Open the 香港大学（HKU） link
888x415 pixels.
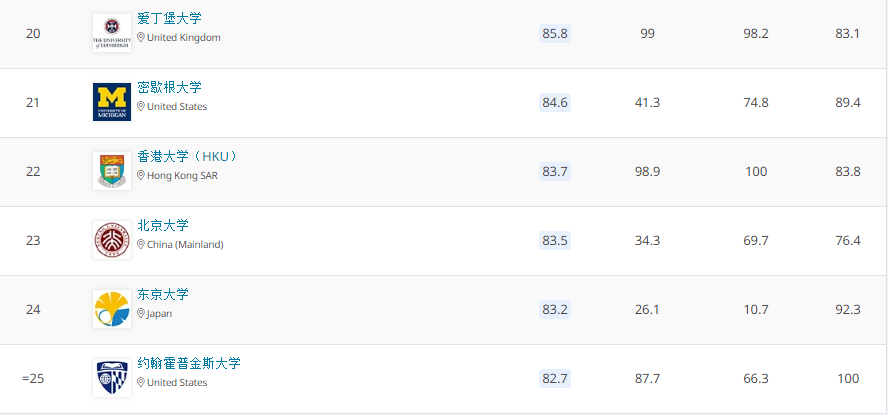click(187, 156)
